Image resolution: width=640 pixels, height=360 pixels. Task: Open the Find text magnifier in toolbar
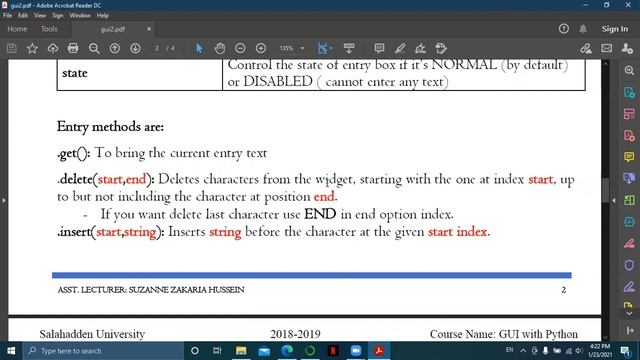coord(94,48)
